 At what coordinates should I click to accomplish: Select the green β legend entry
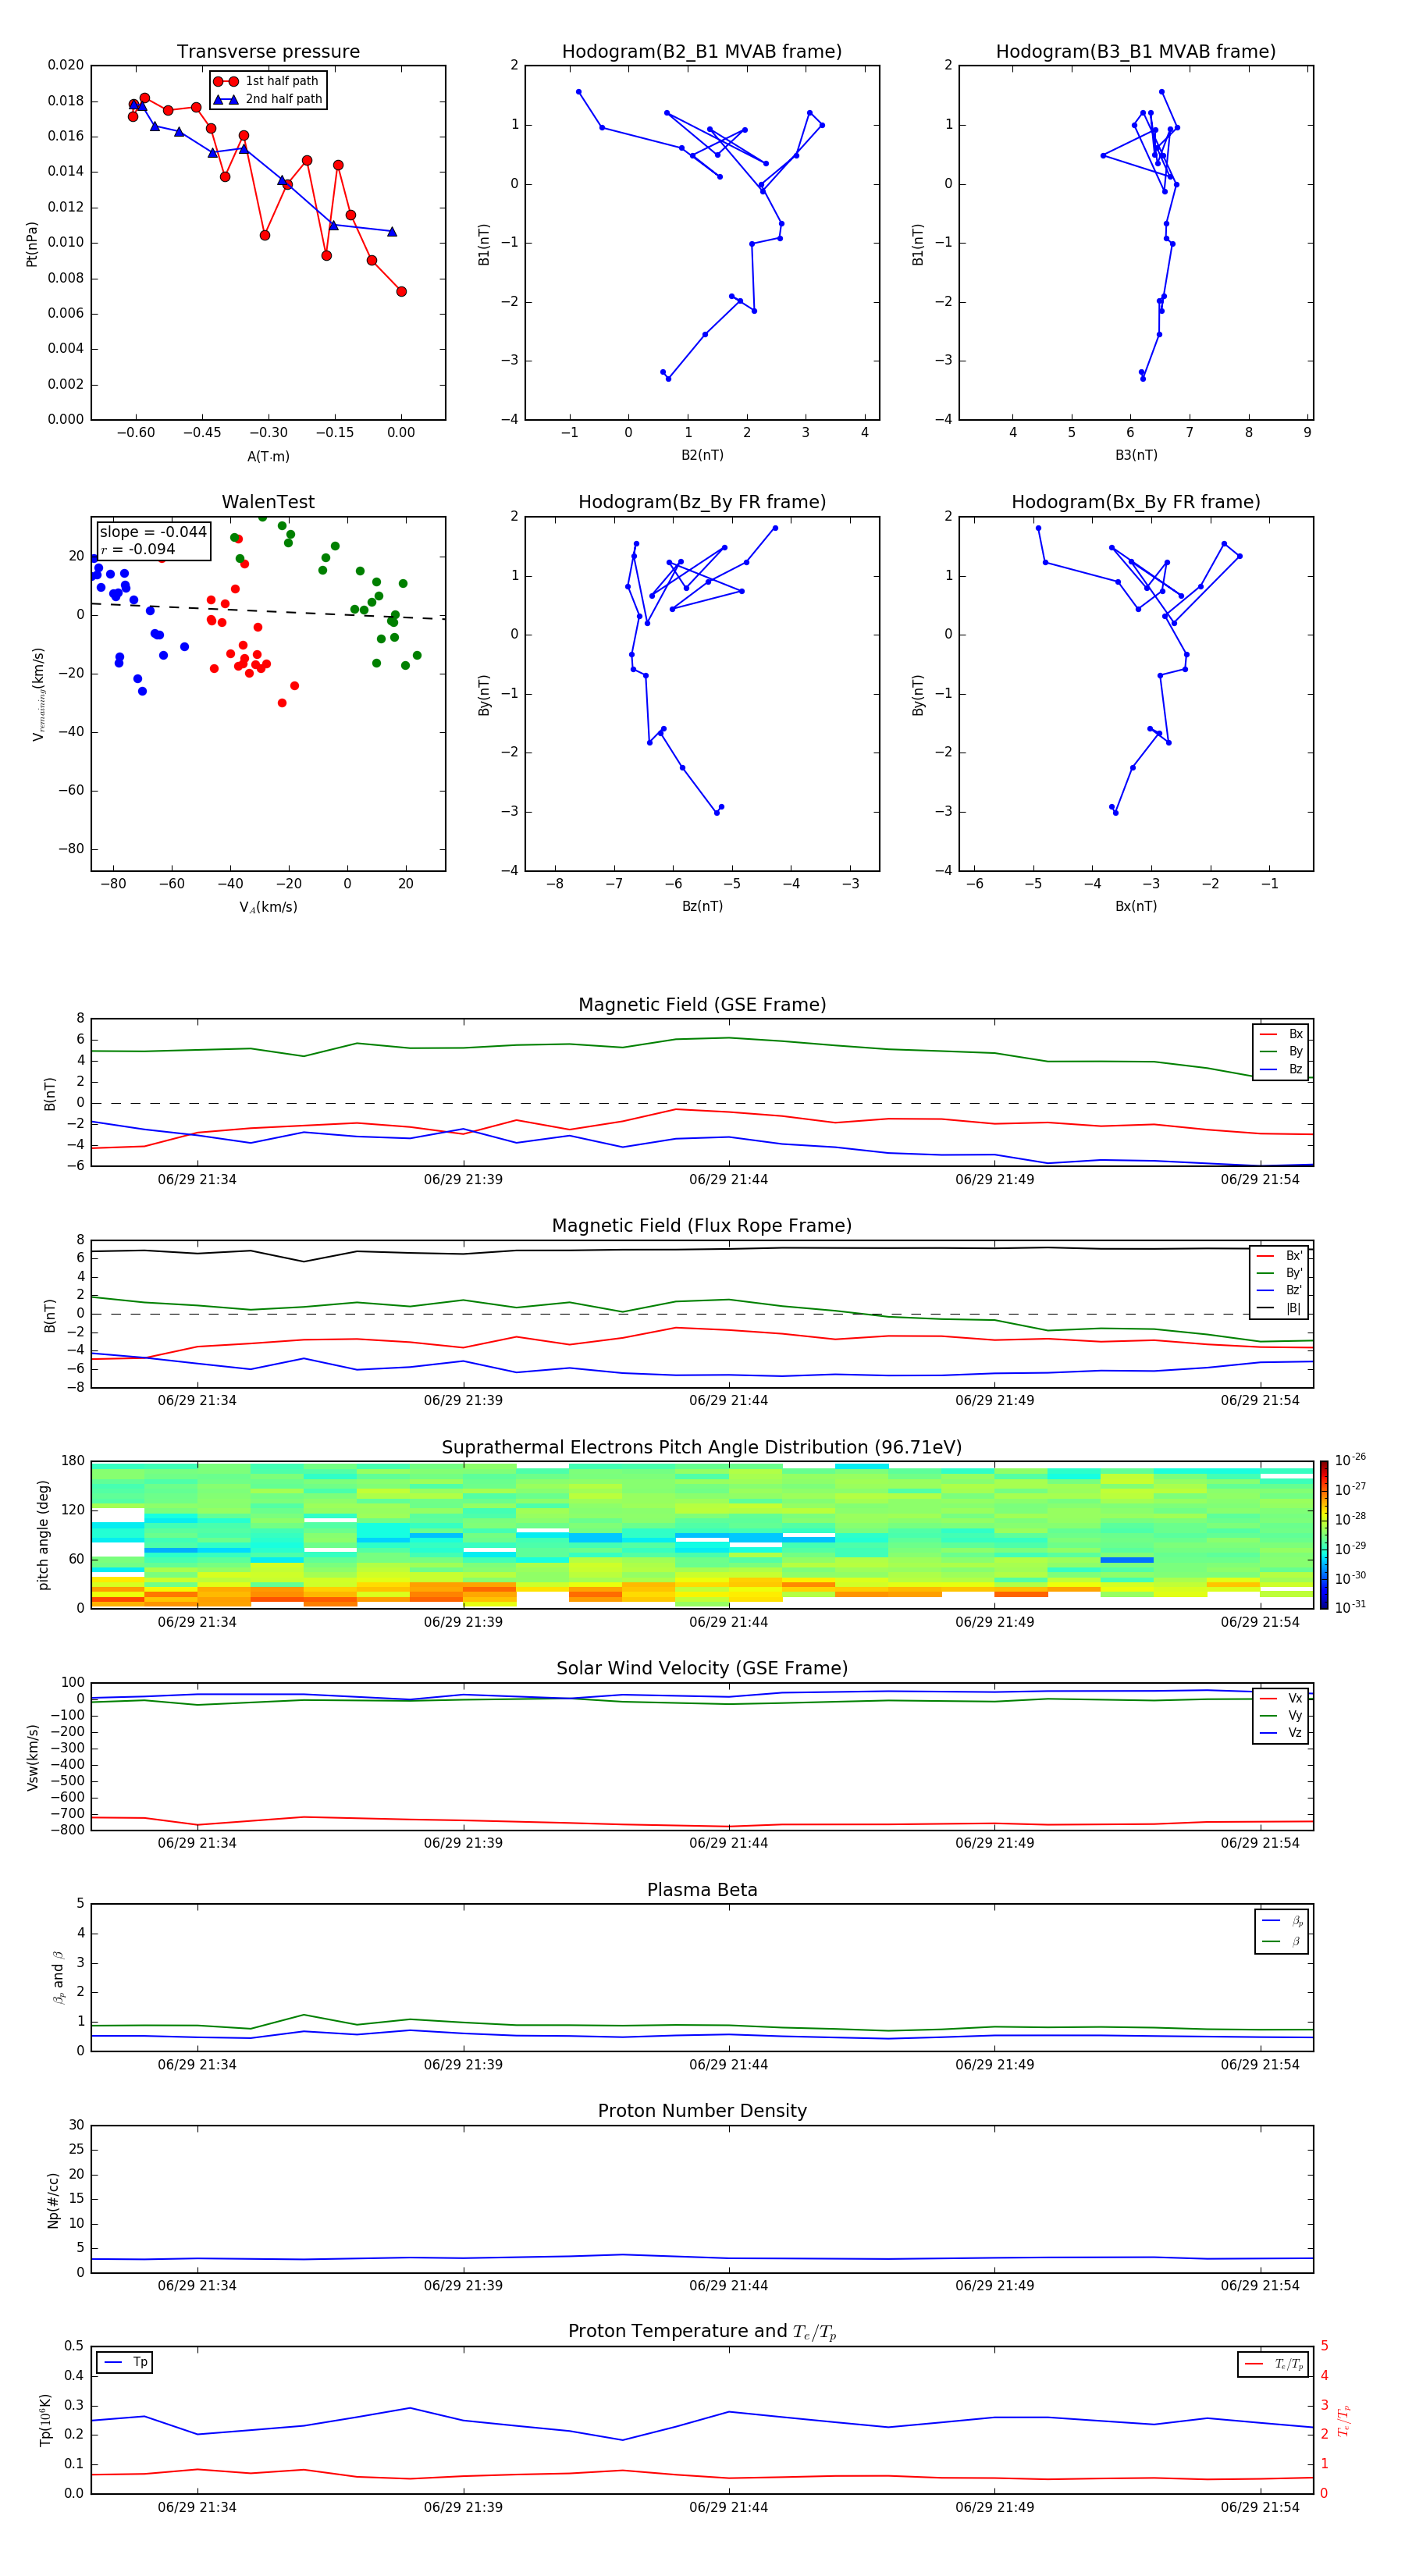1282,1941
